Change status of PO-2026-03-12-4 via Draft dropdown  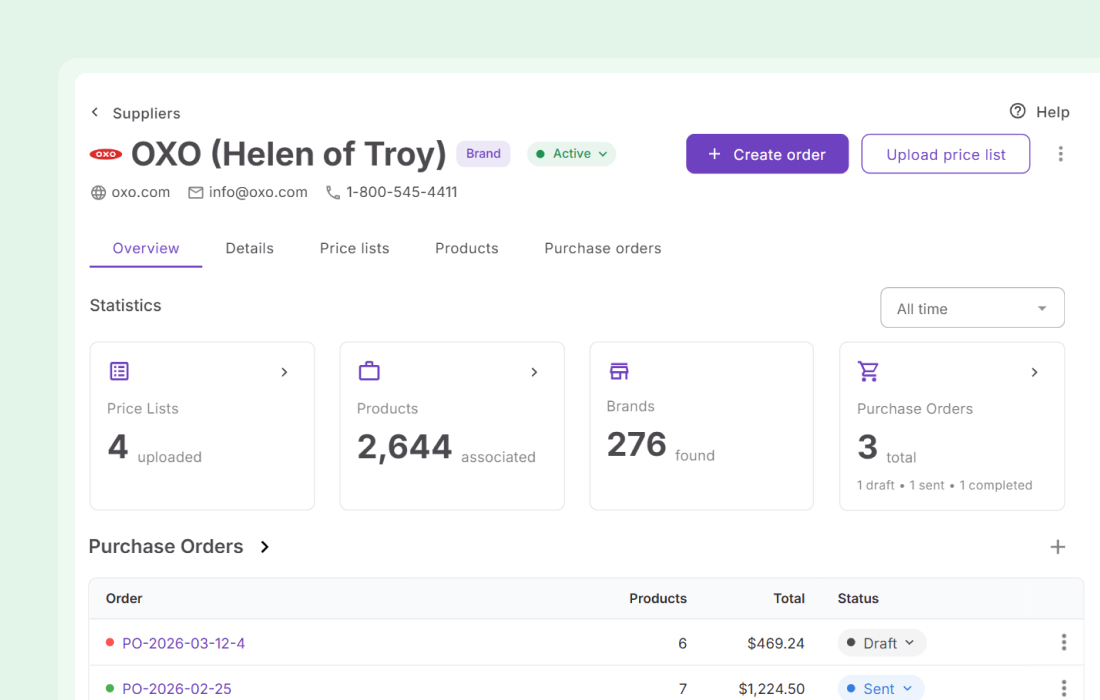click(881, 642)
